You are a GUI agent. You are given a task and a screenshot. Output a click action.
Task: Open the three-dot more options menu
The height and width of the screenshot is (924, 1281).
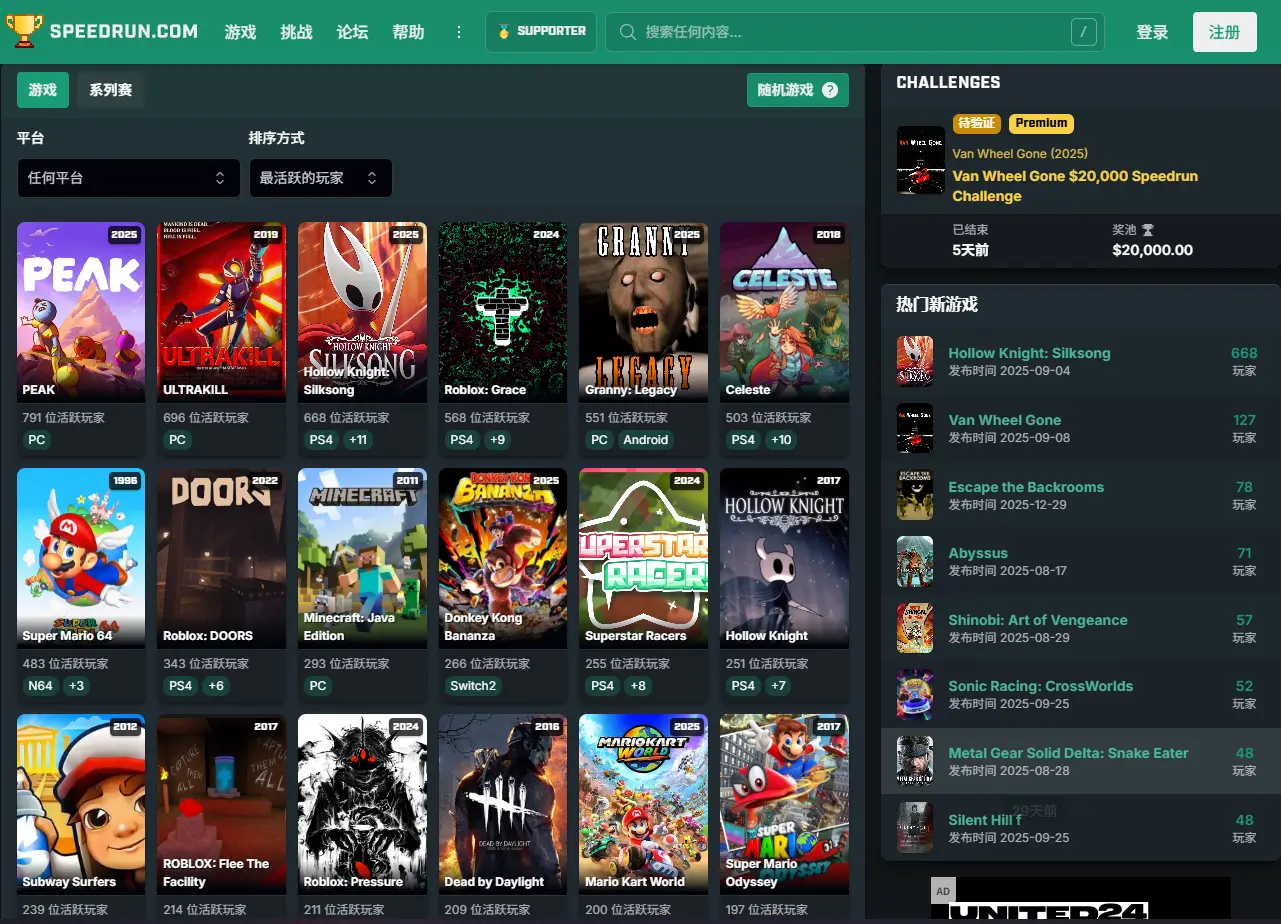[459, 32]
